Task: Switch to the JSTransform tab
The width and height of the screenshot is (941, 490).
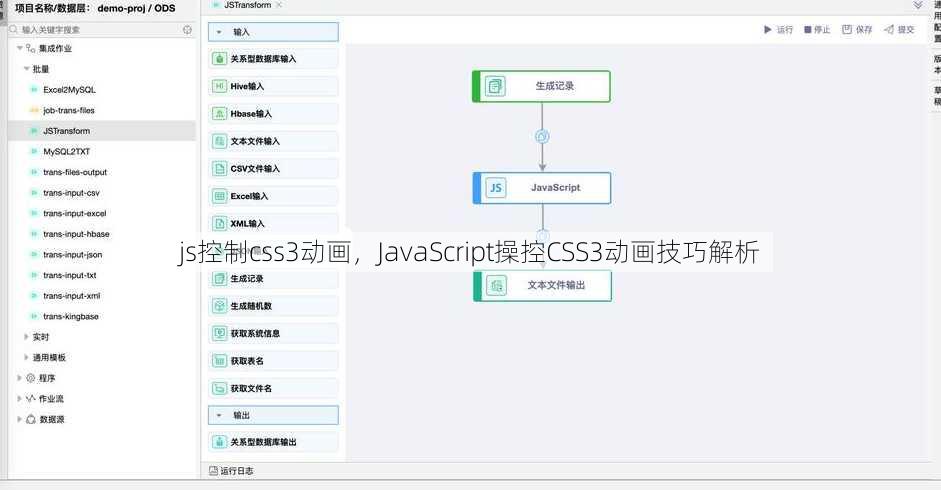Action: pos(247,5)
